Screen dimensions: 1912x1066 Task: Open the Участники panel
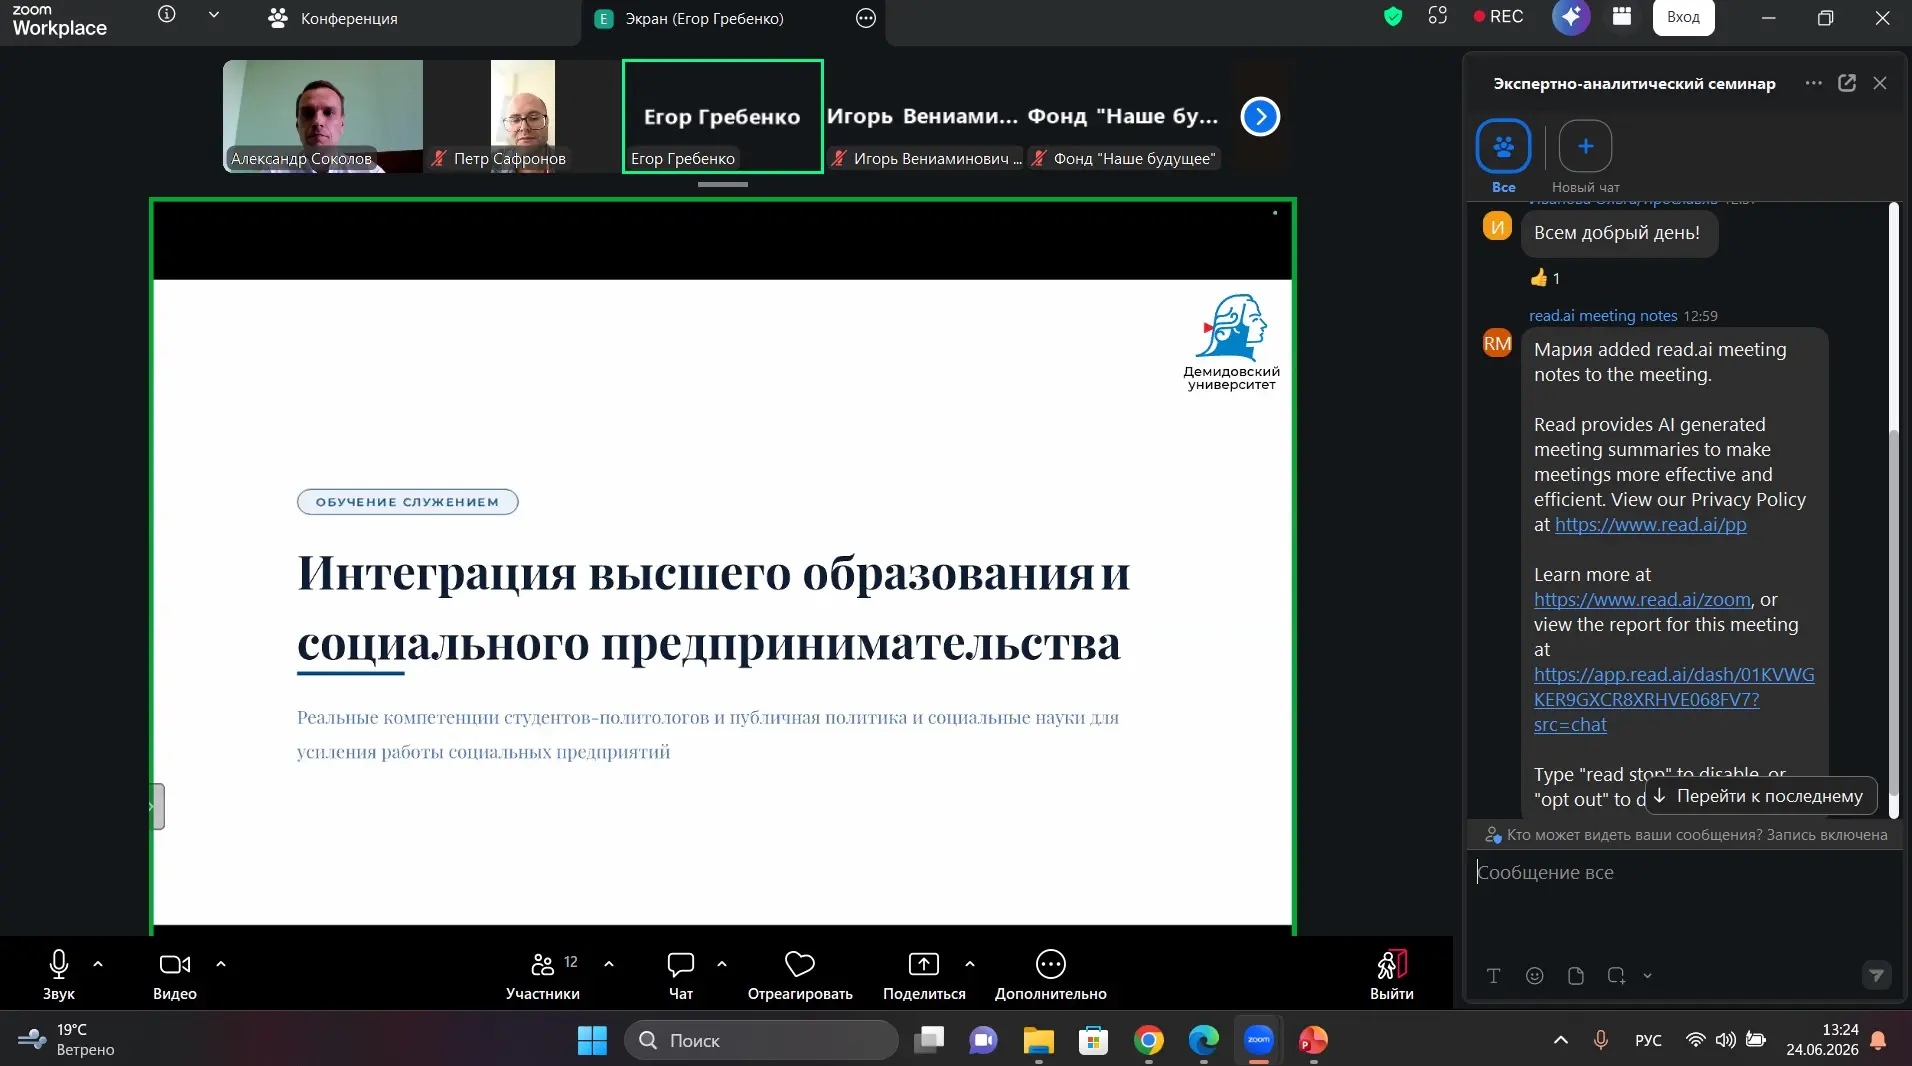pyautogui.click(x=543, y=975)
